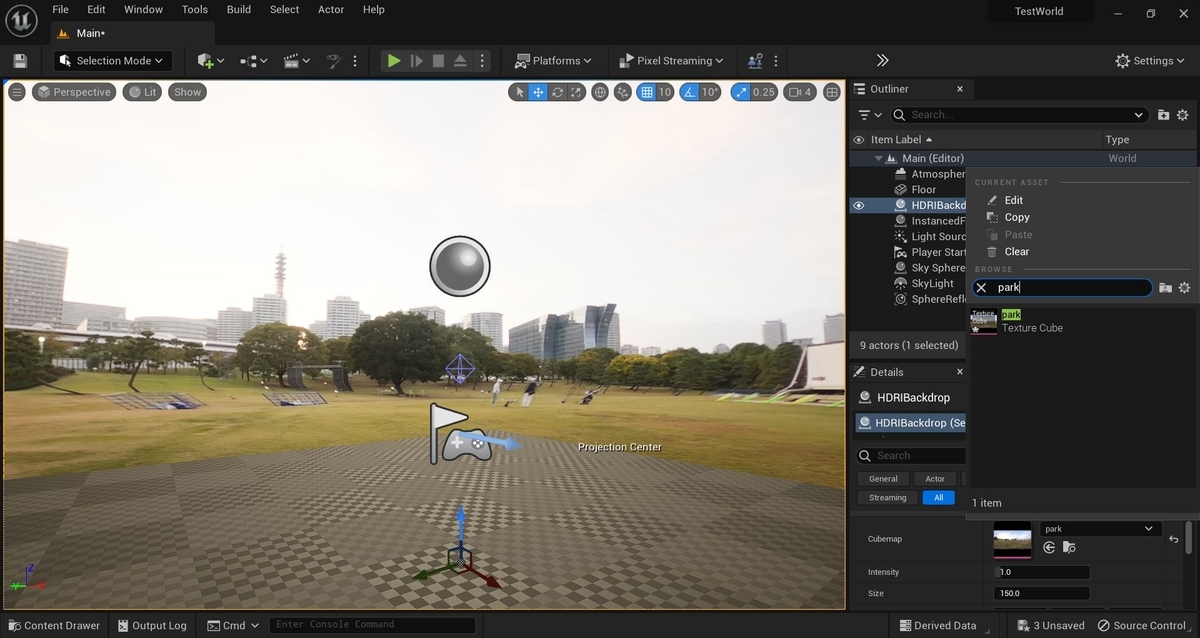The image size is (1200, 638).
Task: Open the File menu
Action: [x=60, y=10]
